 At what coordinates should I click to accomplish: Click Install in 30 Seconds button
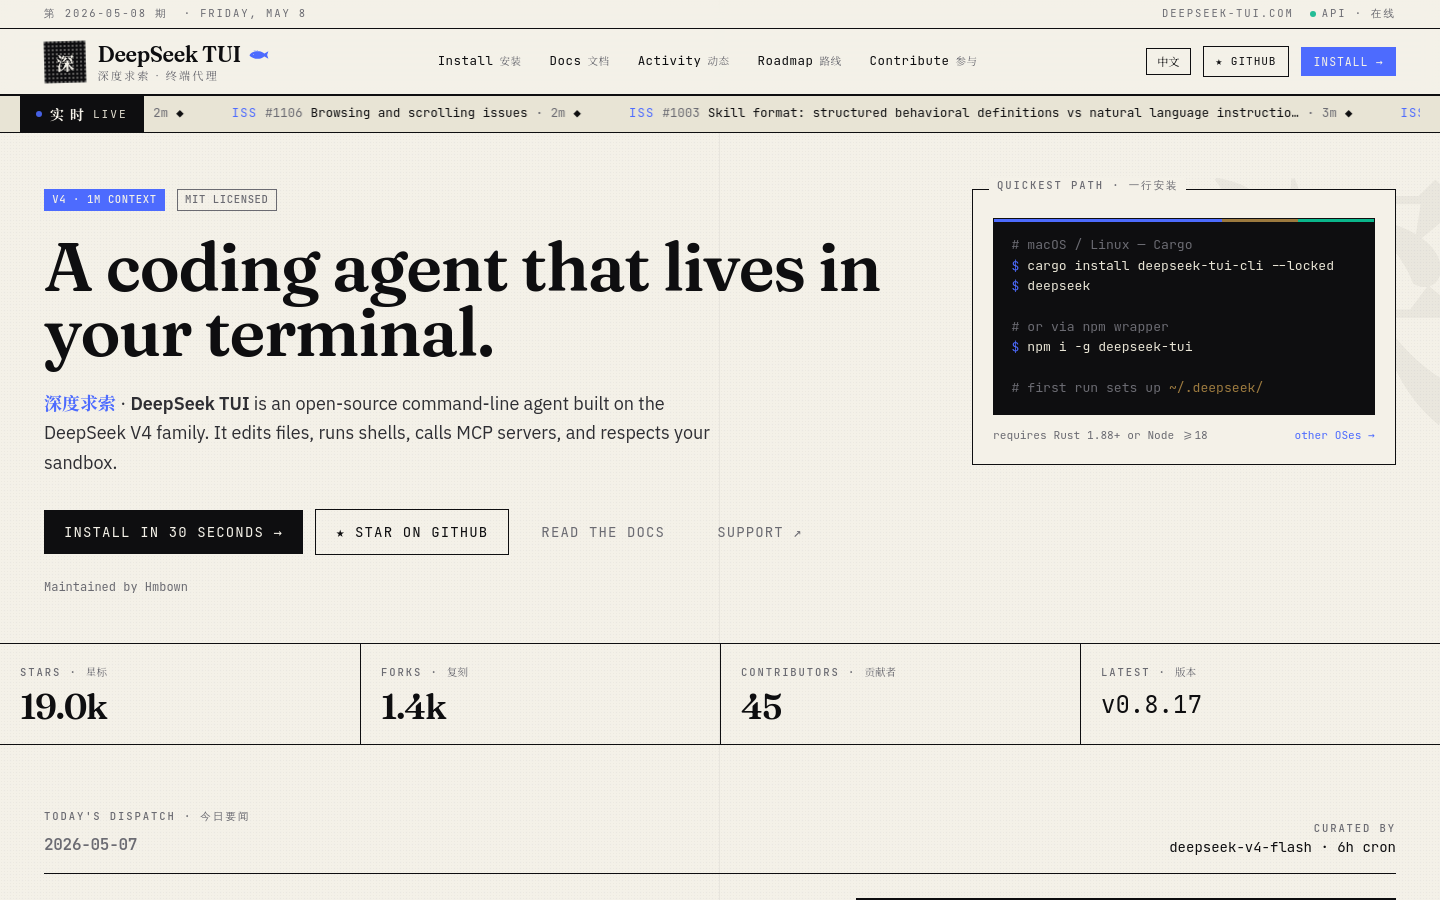tap(173, 532)
